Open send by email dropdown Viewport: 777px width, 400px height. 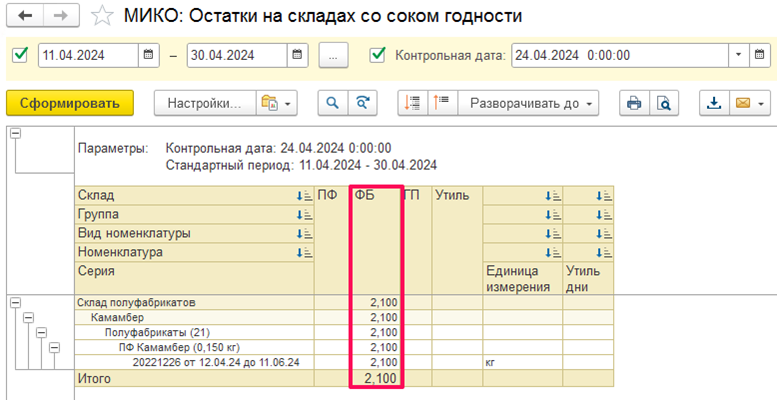(x=749, y=103)
